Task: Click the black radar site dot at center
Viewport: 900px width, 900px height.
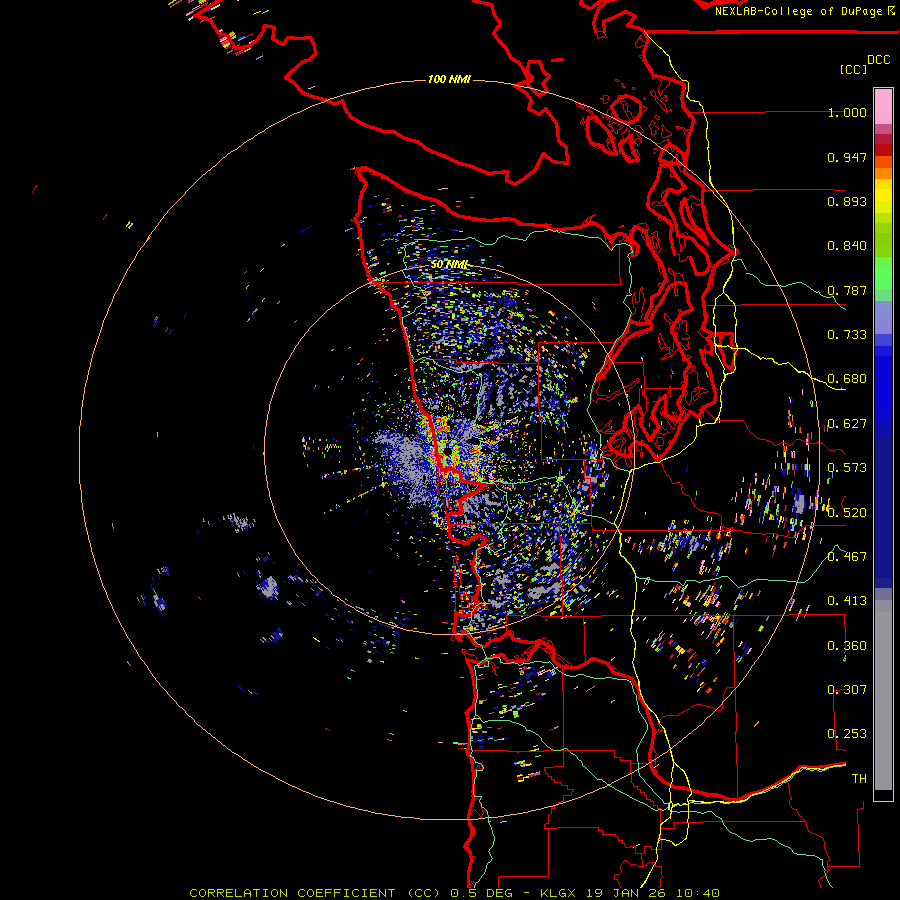Action: [x=448, y=452]
